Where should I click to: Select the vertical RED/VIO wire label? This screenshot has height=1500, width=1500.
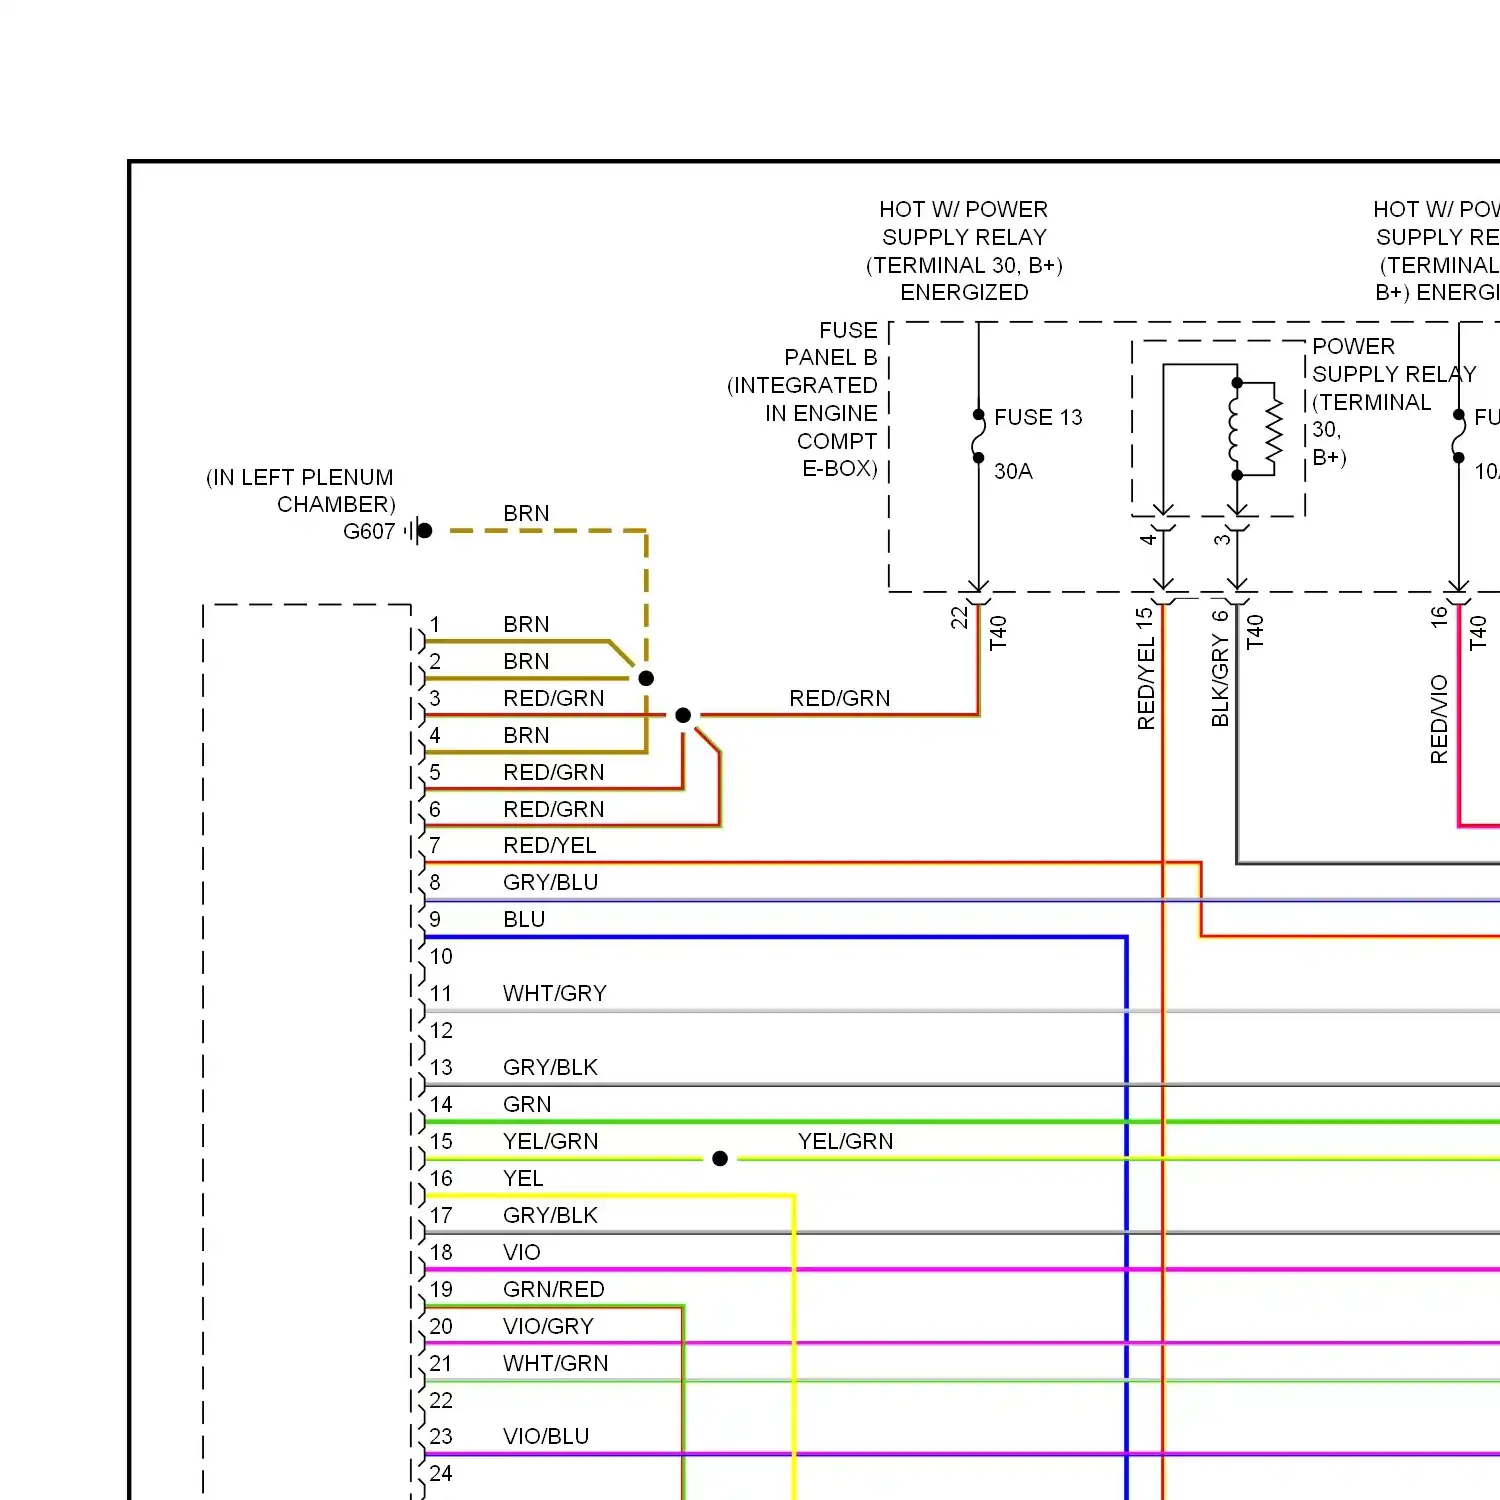point(1439,720)
